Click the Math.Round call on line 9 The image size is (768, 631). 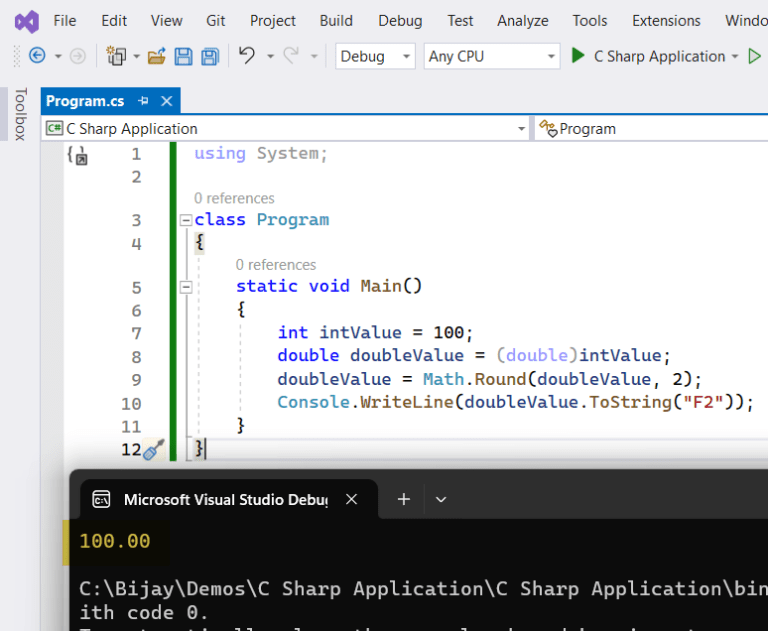click(474, 379)
